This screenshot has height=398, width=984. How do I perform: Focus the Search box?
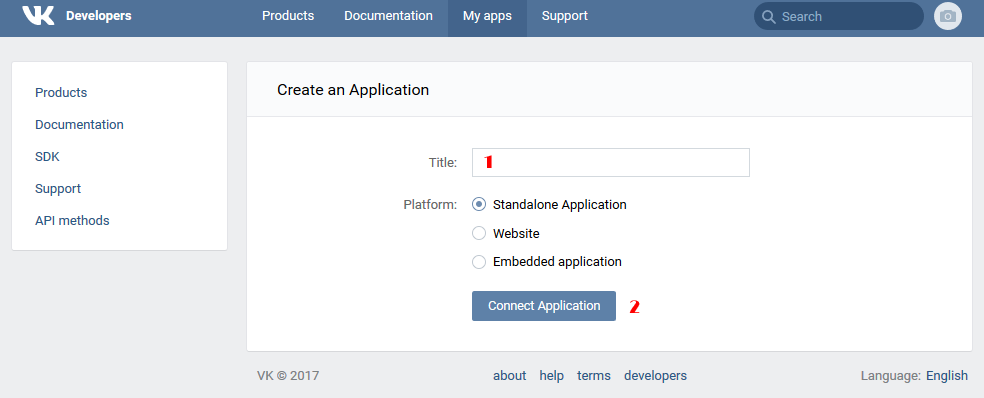point(838,16)
